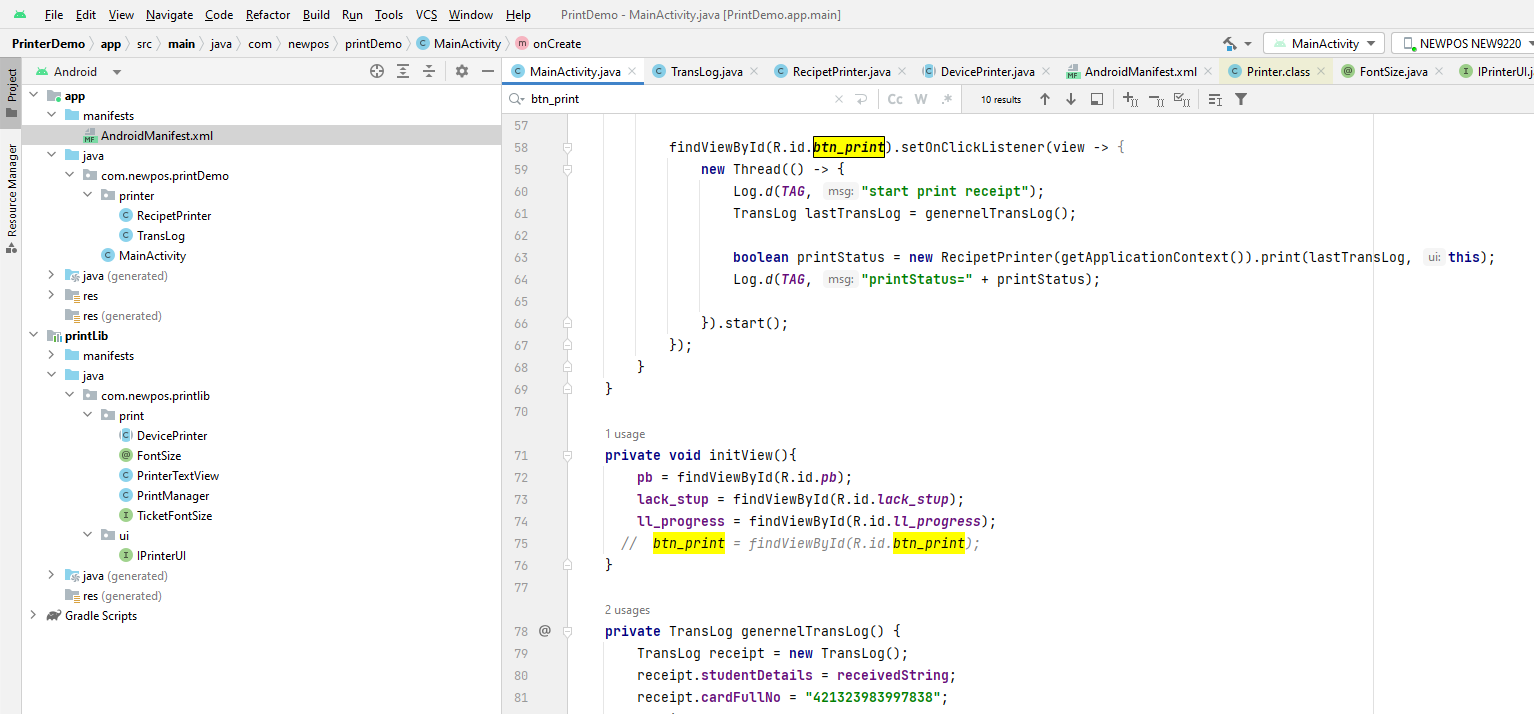The width and height of the screenshot is (1534, 714).
Task: Close the TransLog.java tab
Action: (x=753, y=71)
